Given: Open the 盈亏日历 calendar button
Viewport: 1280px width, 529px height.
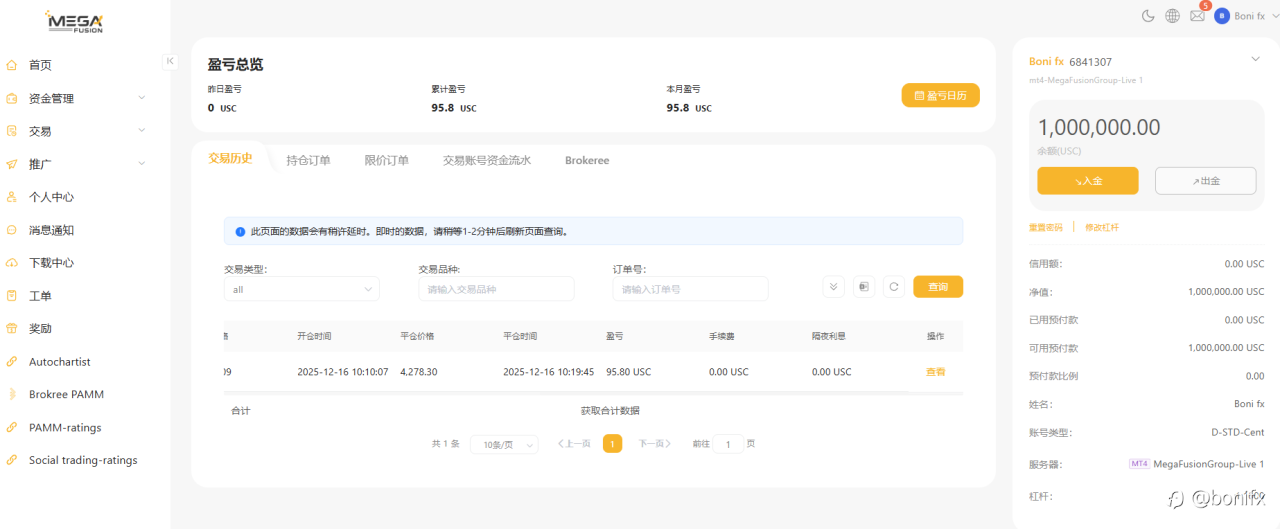Looking at the screenshot, I should (x=940, y=95).
